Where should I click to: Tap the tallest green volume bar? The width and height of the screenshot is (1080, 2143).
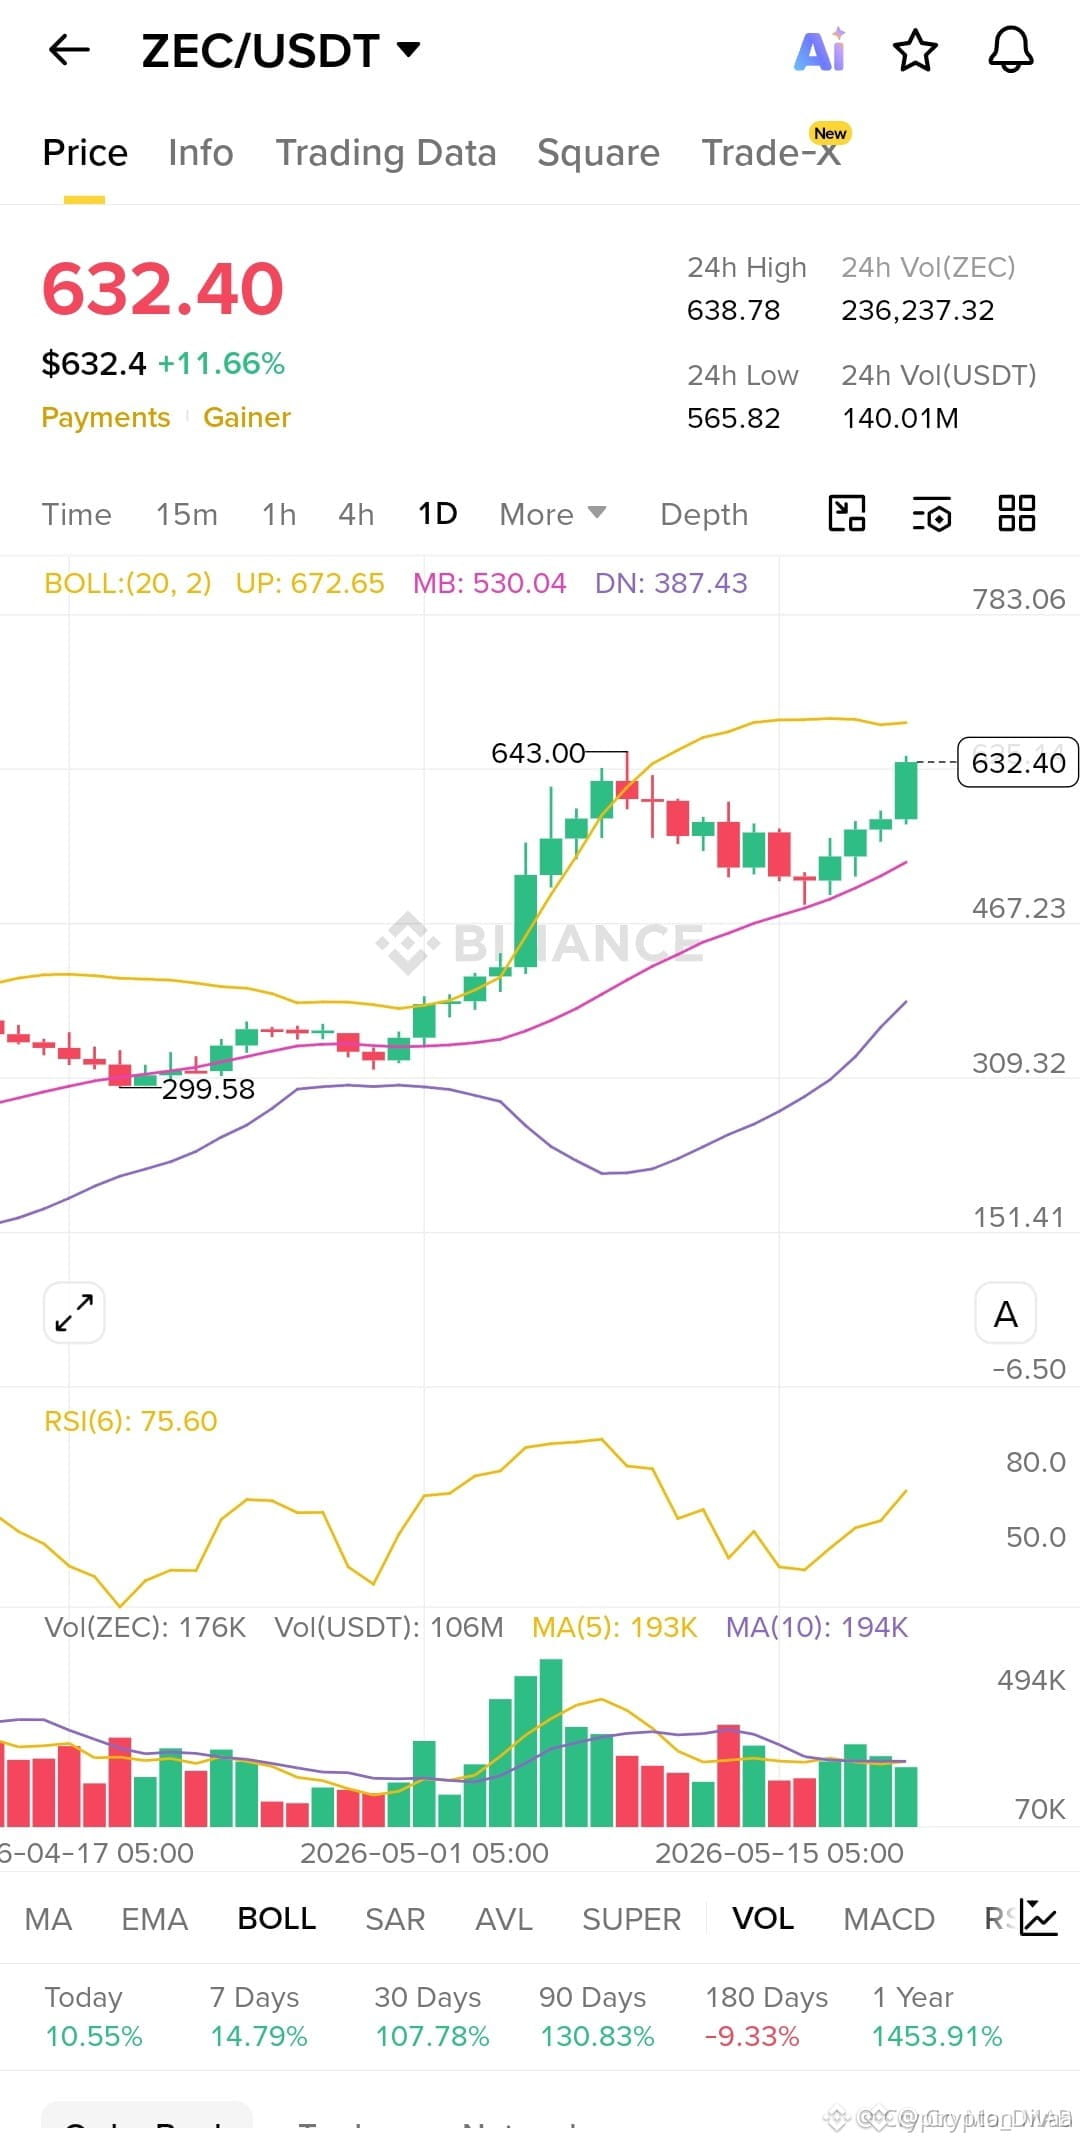tap(551, 1742)
